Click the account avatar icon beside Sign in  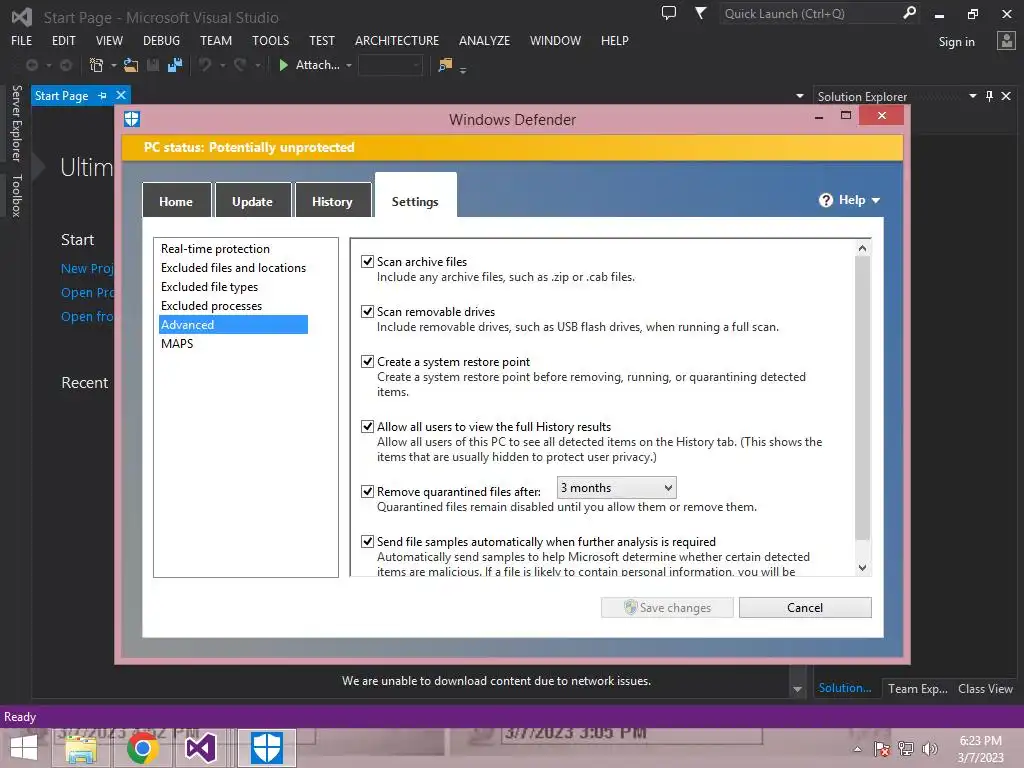pyautogui.click(x=1006, y=41)
